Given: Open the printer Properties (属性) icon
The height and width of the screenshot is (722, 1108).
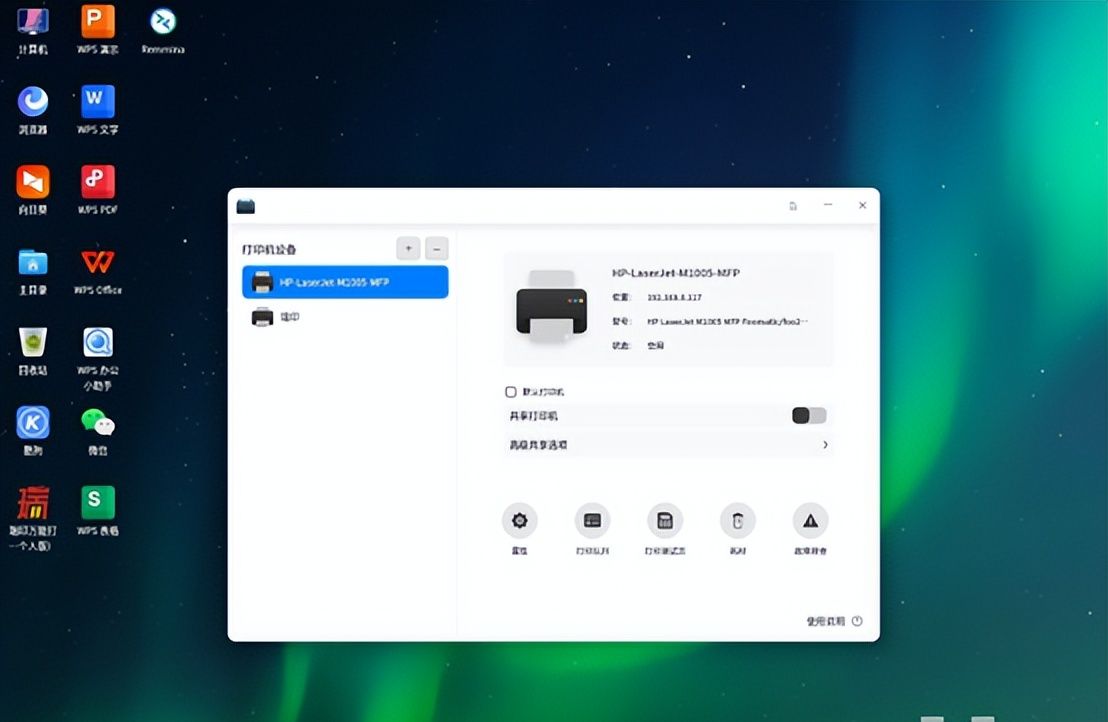Looking at the screenshot, I should 519,520.
